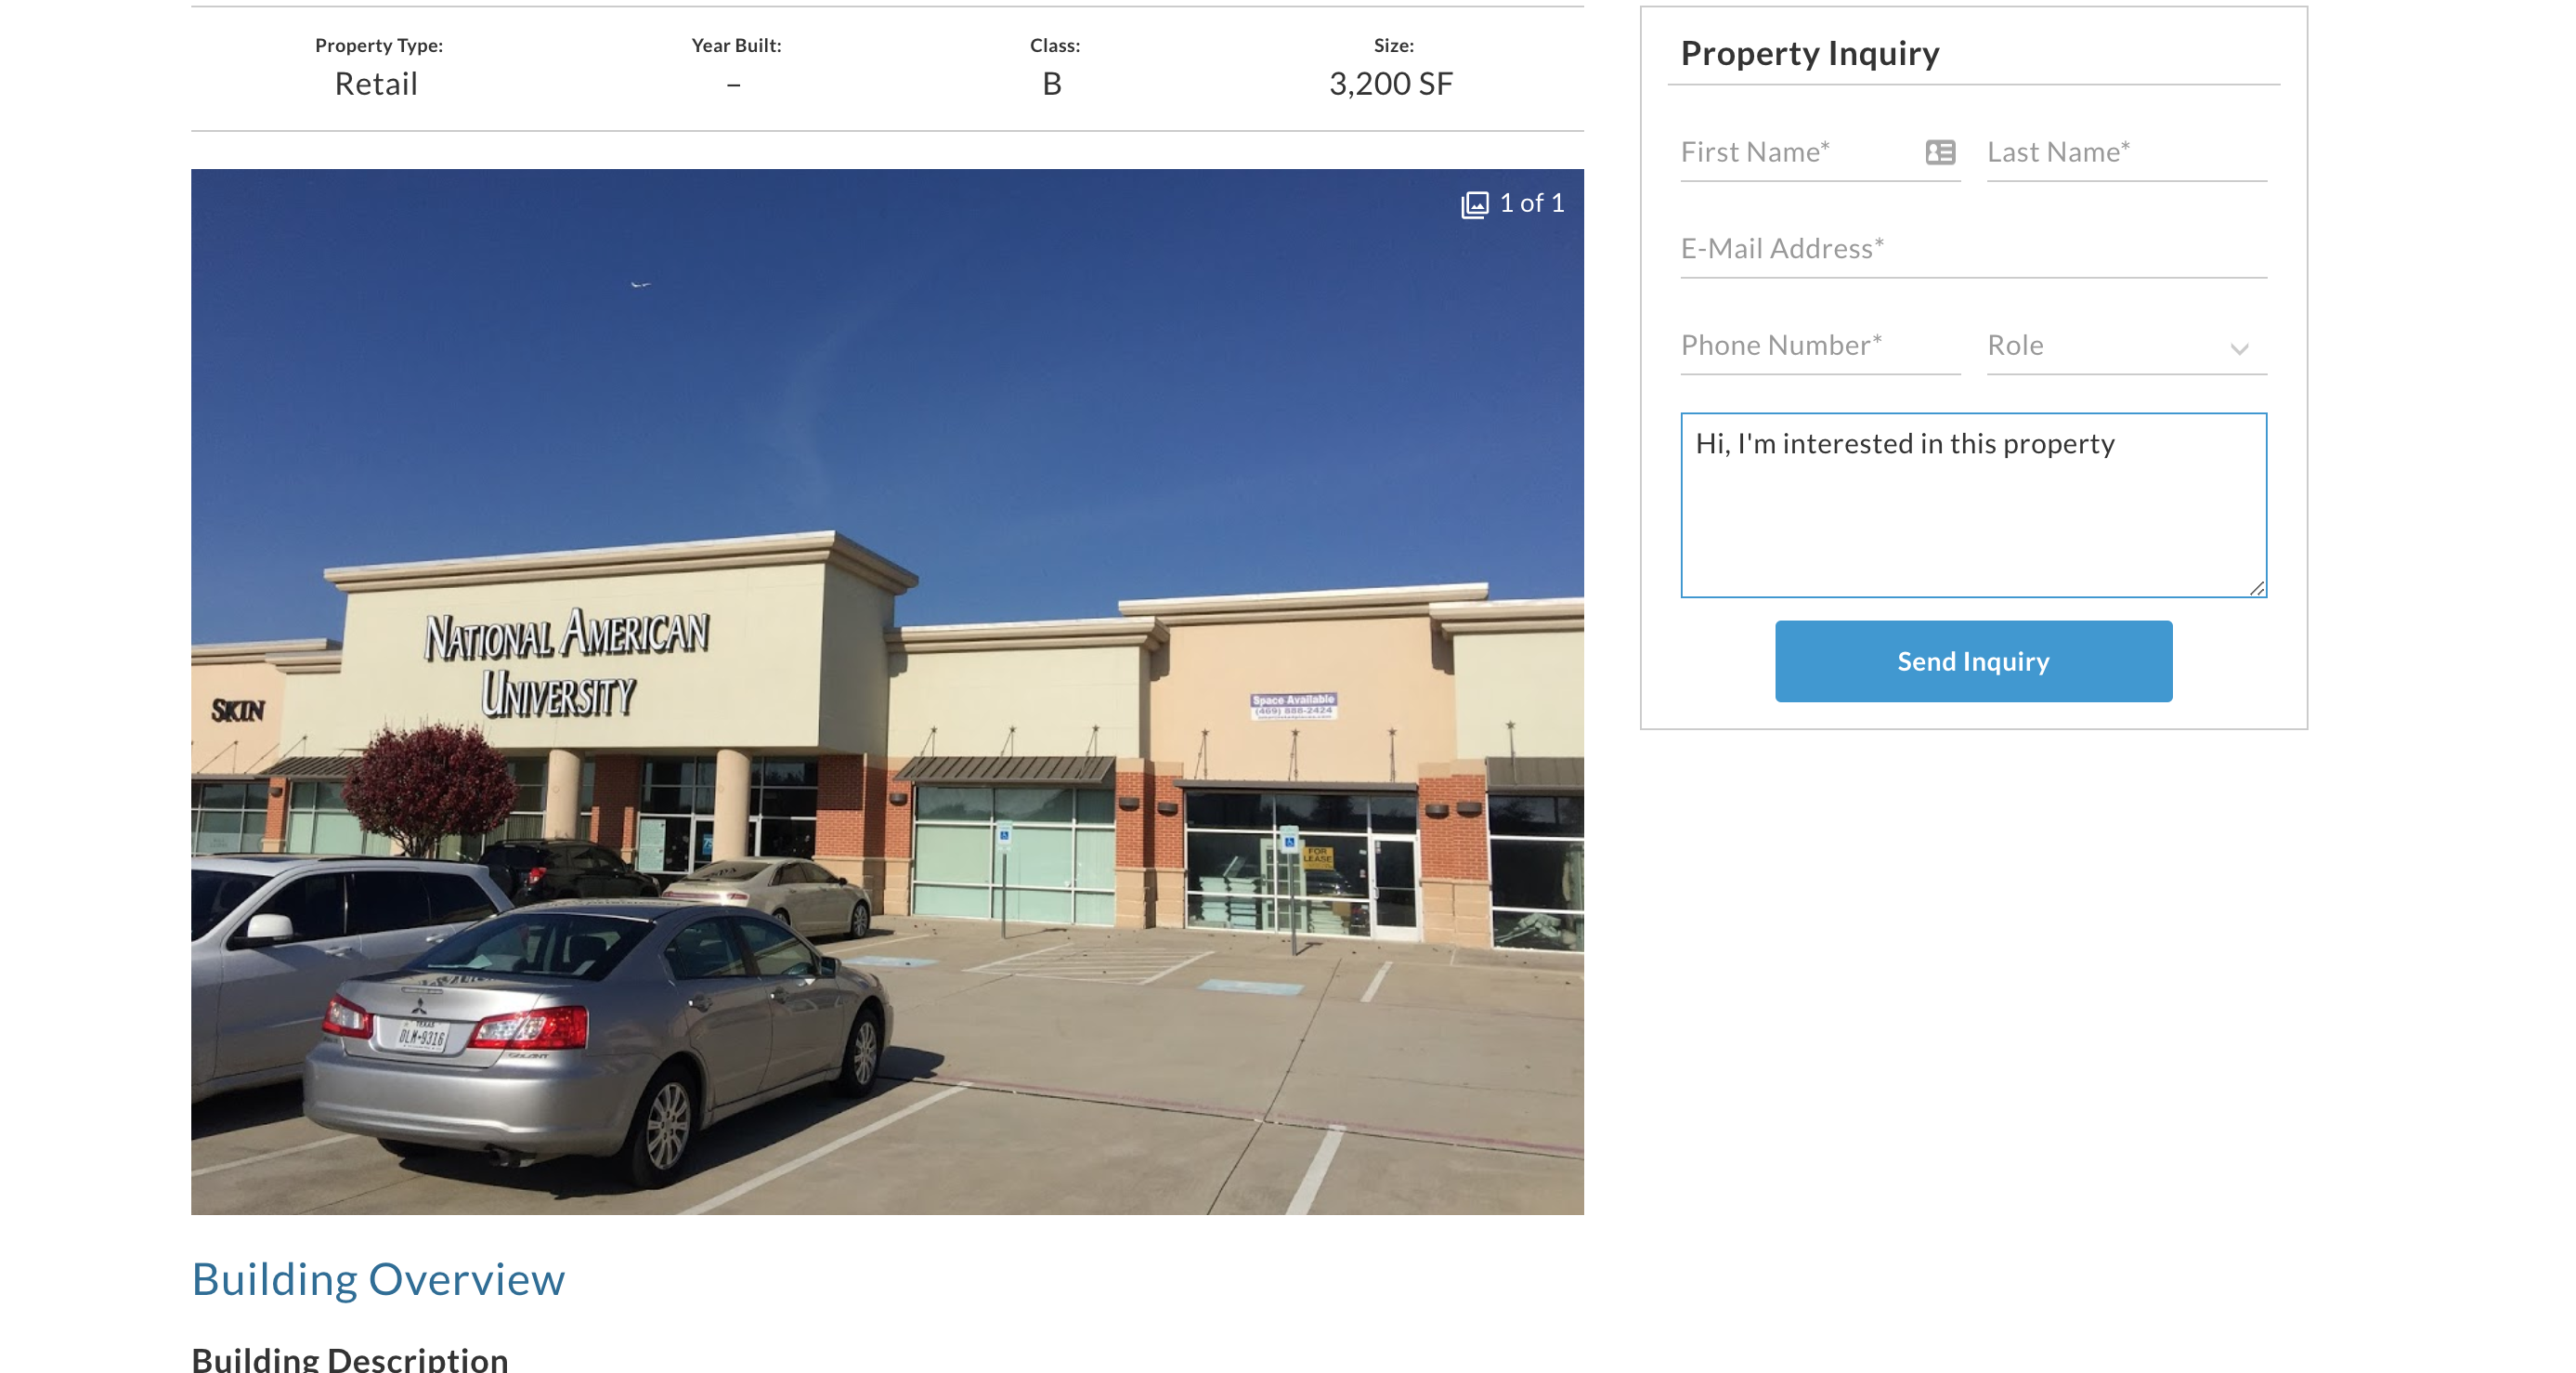Expand the Role dropdown chevron

coord(2239,348)
